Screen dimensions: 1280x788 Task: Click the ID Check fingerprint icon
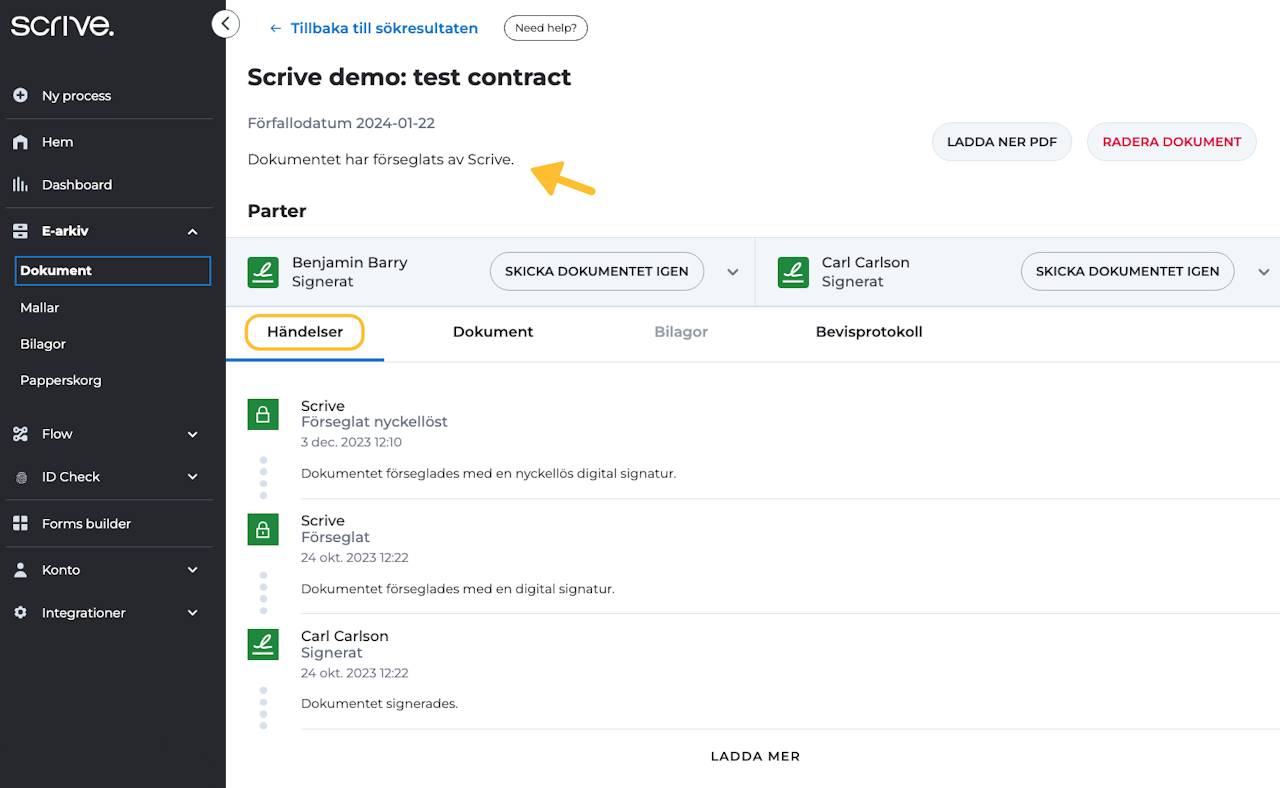point(21,477)
